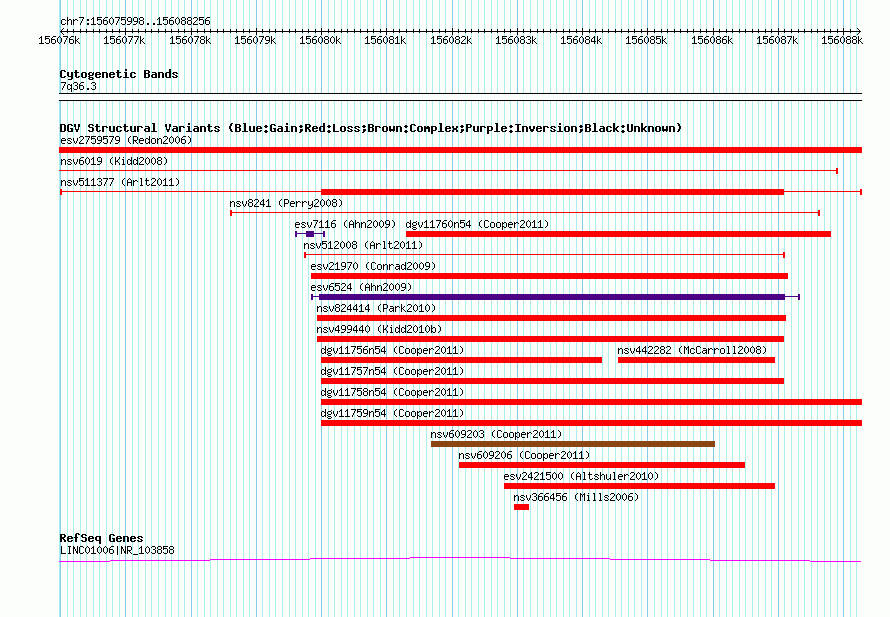
Task: Click the nsv609203 (Cooper2011) label
Action: (496, 434)
